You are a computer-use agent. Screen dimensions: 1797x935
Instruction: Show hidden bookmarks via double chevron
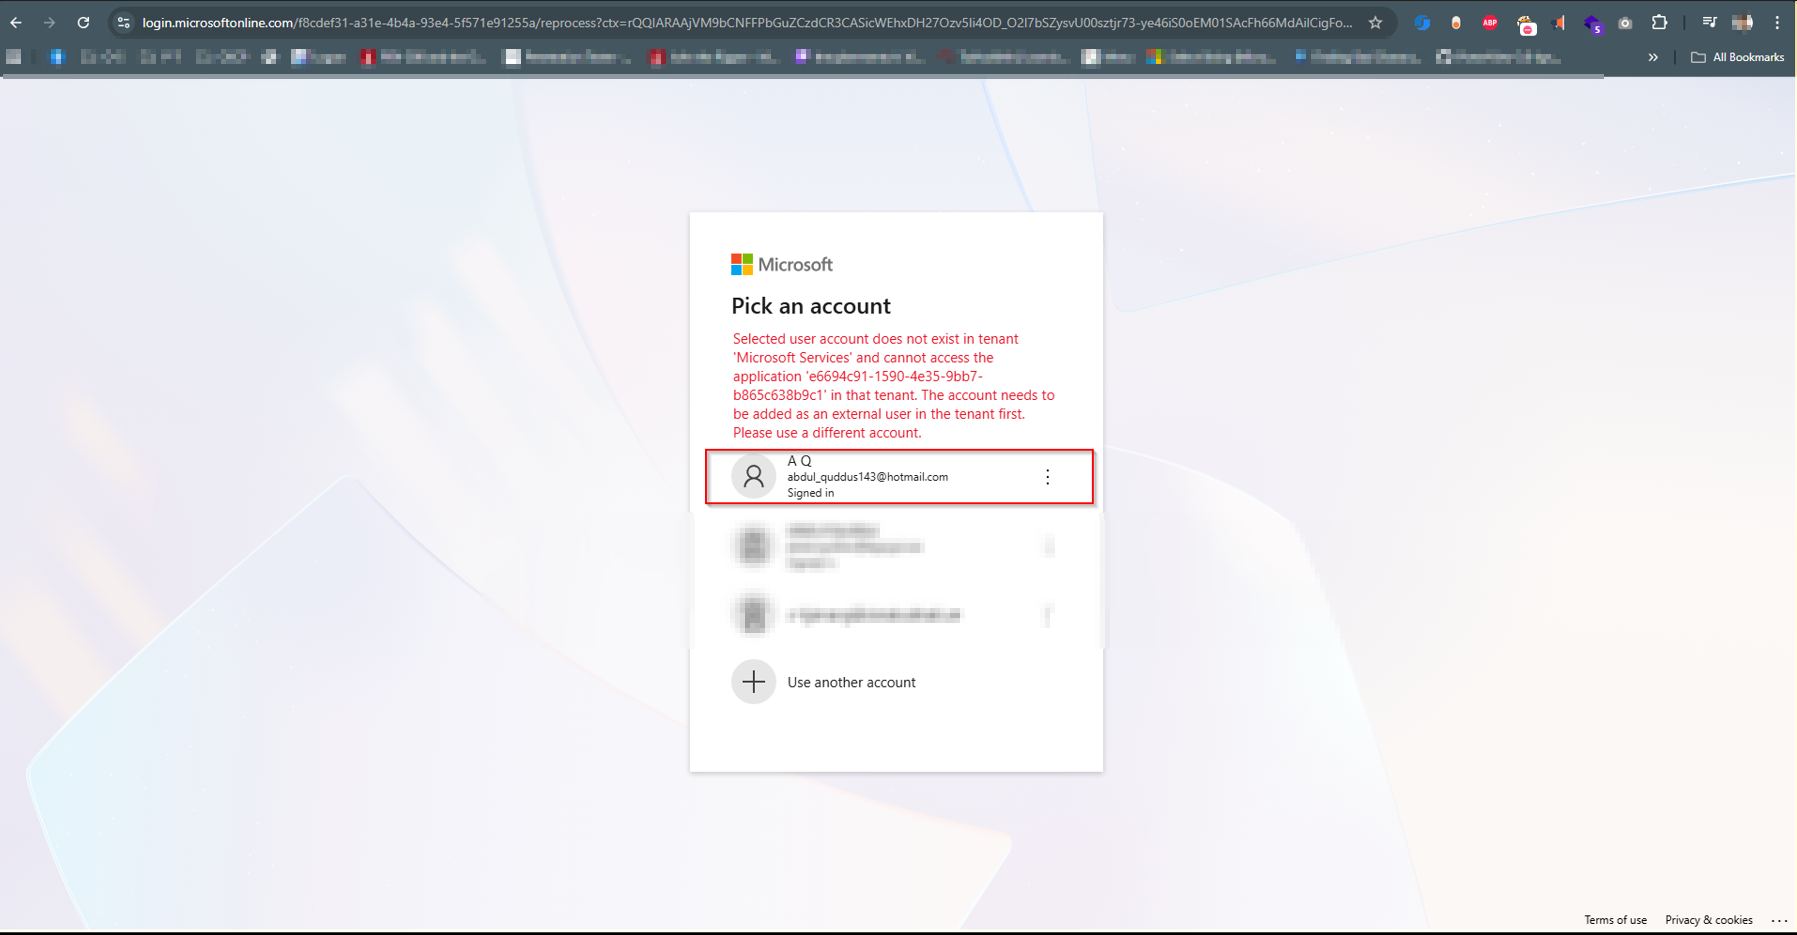coord(1653,57)
